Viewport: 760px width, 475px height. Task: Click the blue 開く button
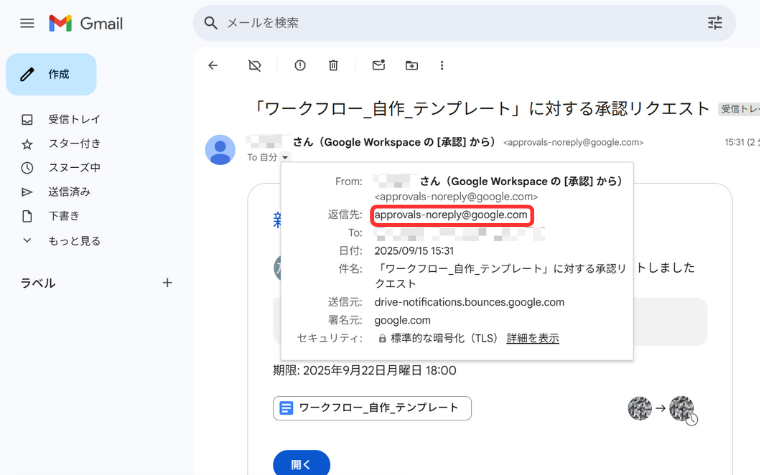click(x=301, y=464)
